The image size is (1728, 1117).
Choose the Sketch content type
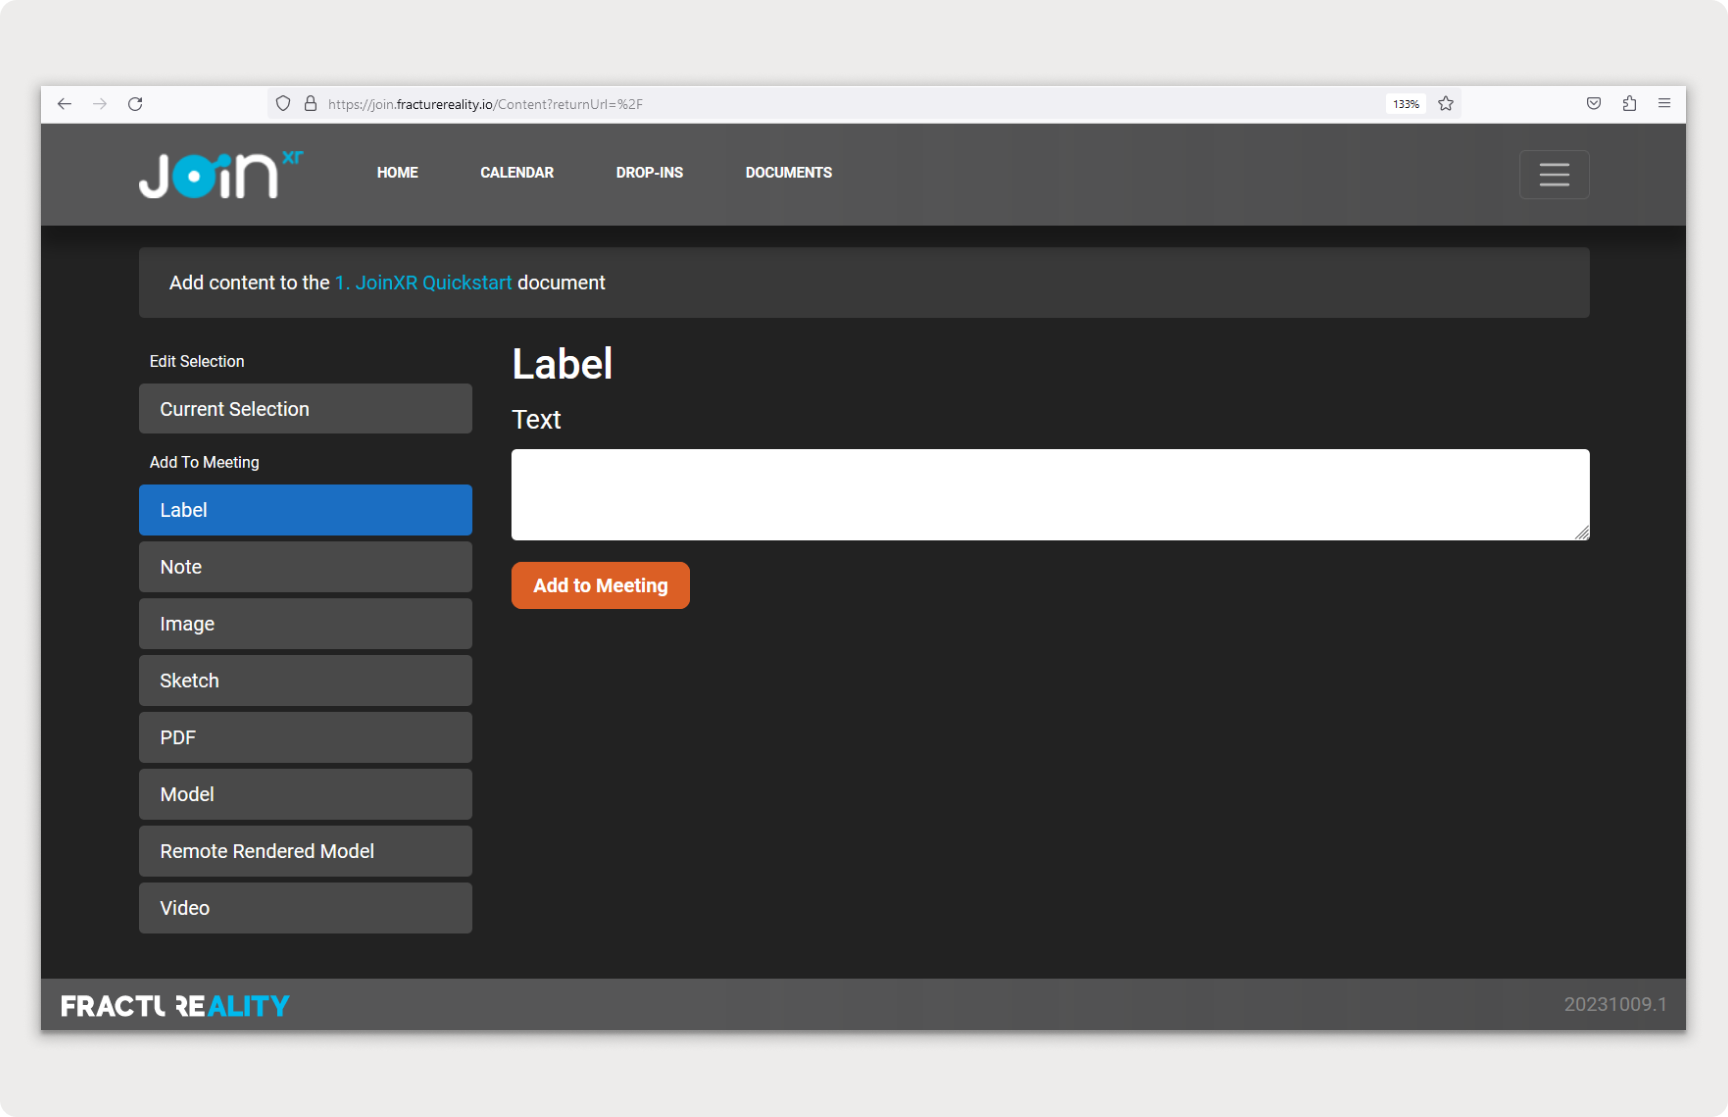[x=305, y=680]
